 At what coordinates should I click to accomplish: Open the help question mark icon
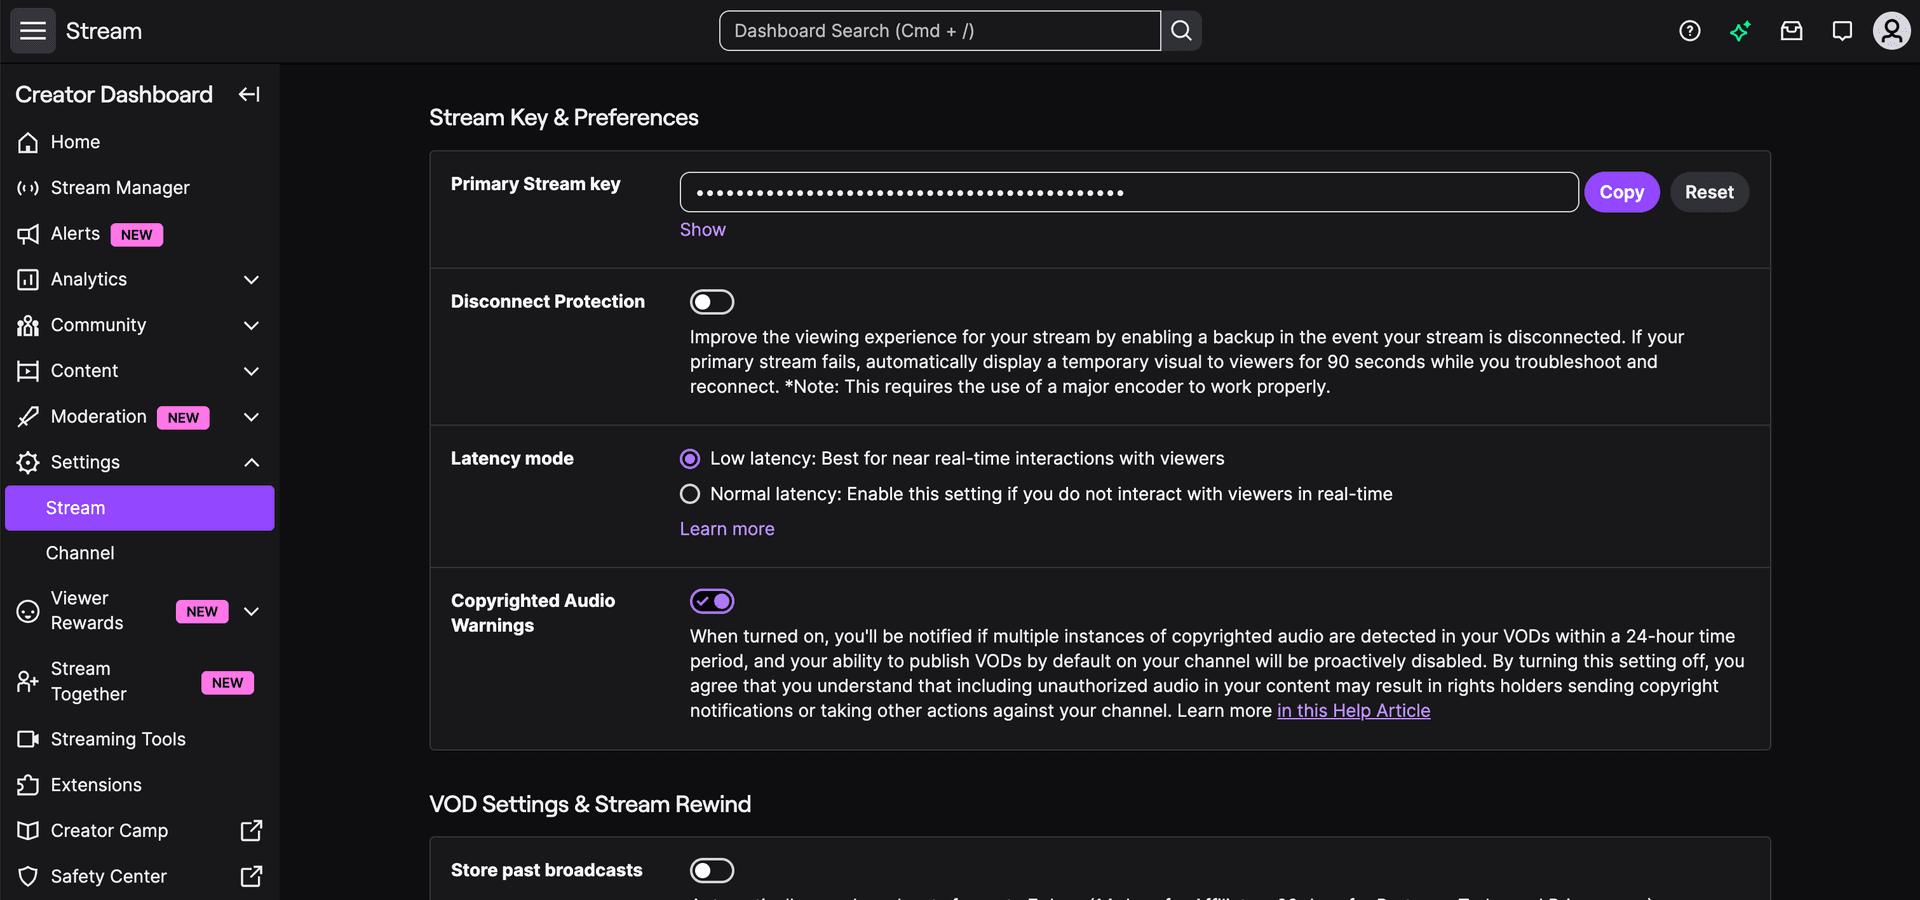[1689, 31]
